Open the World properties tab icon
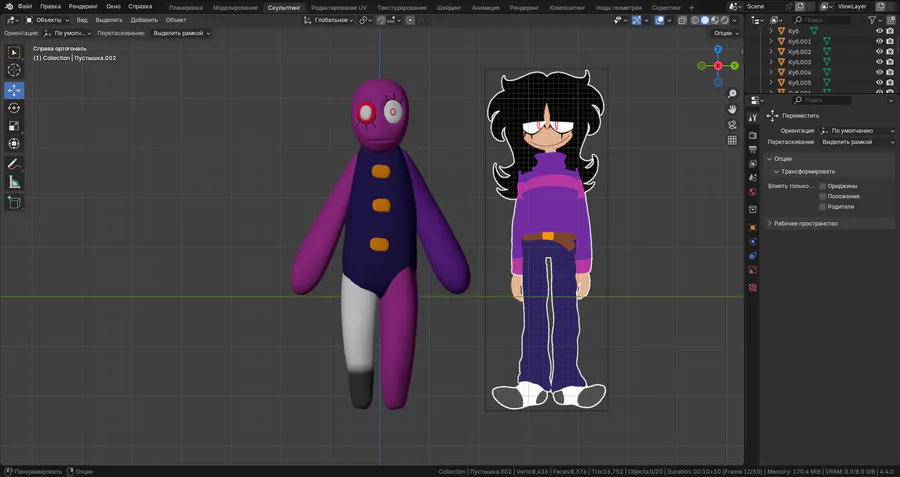Image resolution: width=900 pixels, height=477 pixels. point(753,192)
